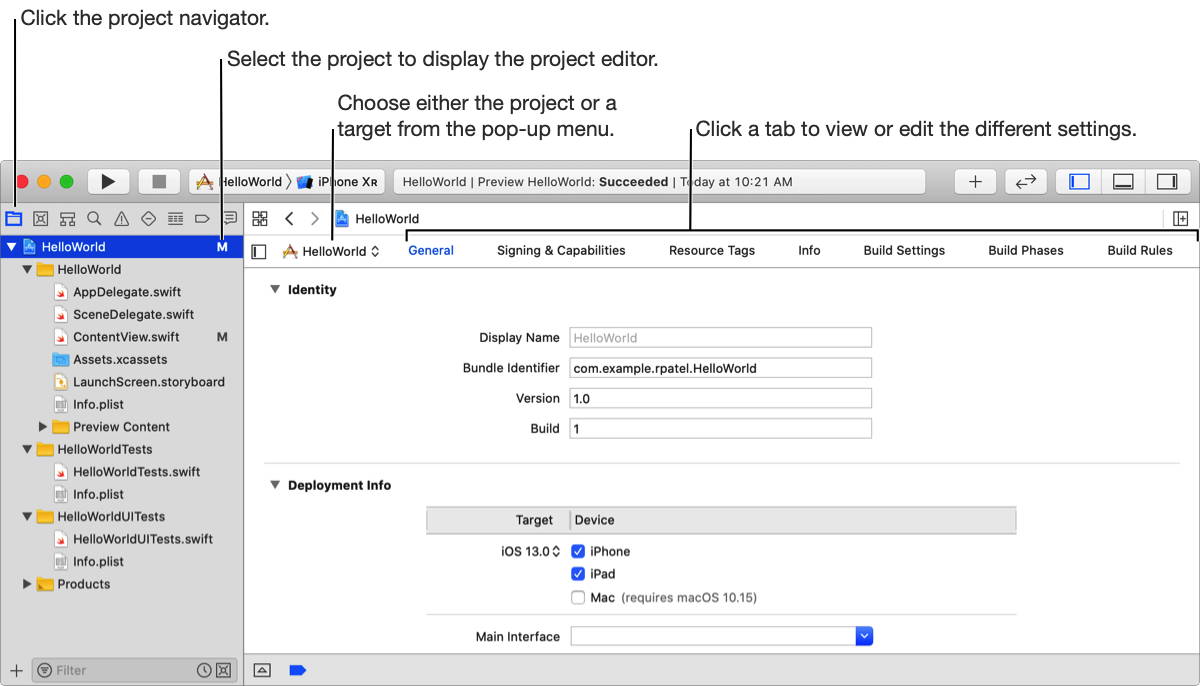Go forward in editor history
Viewport: 1202px width, 686px height.
coord(315,218)
